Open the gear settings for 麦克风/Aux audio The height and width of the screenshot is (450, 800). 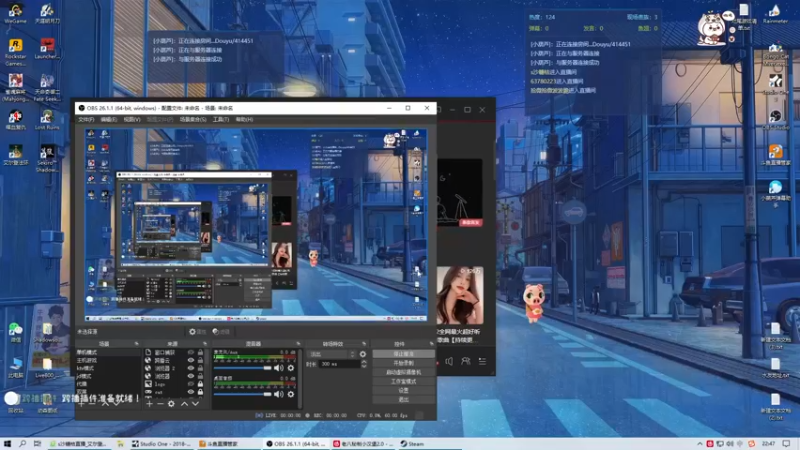[291, 368]
